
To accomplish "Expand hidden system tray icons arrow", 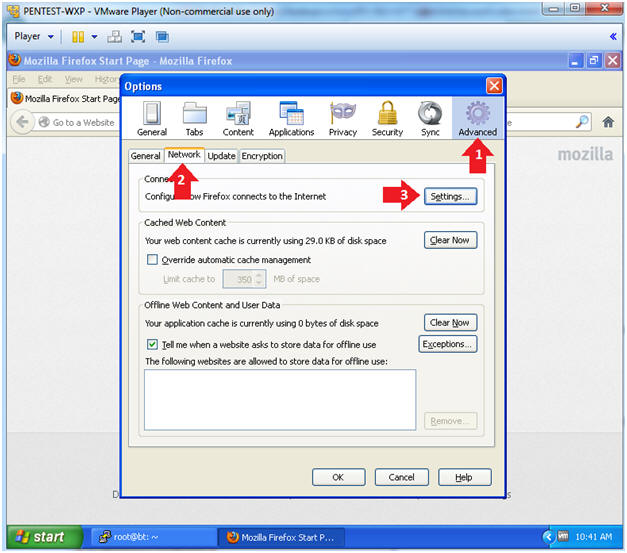I will [x=548, y=537].
